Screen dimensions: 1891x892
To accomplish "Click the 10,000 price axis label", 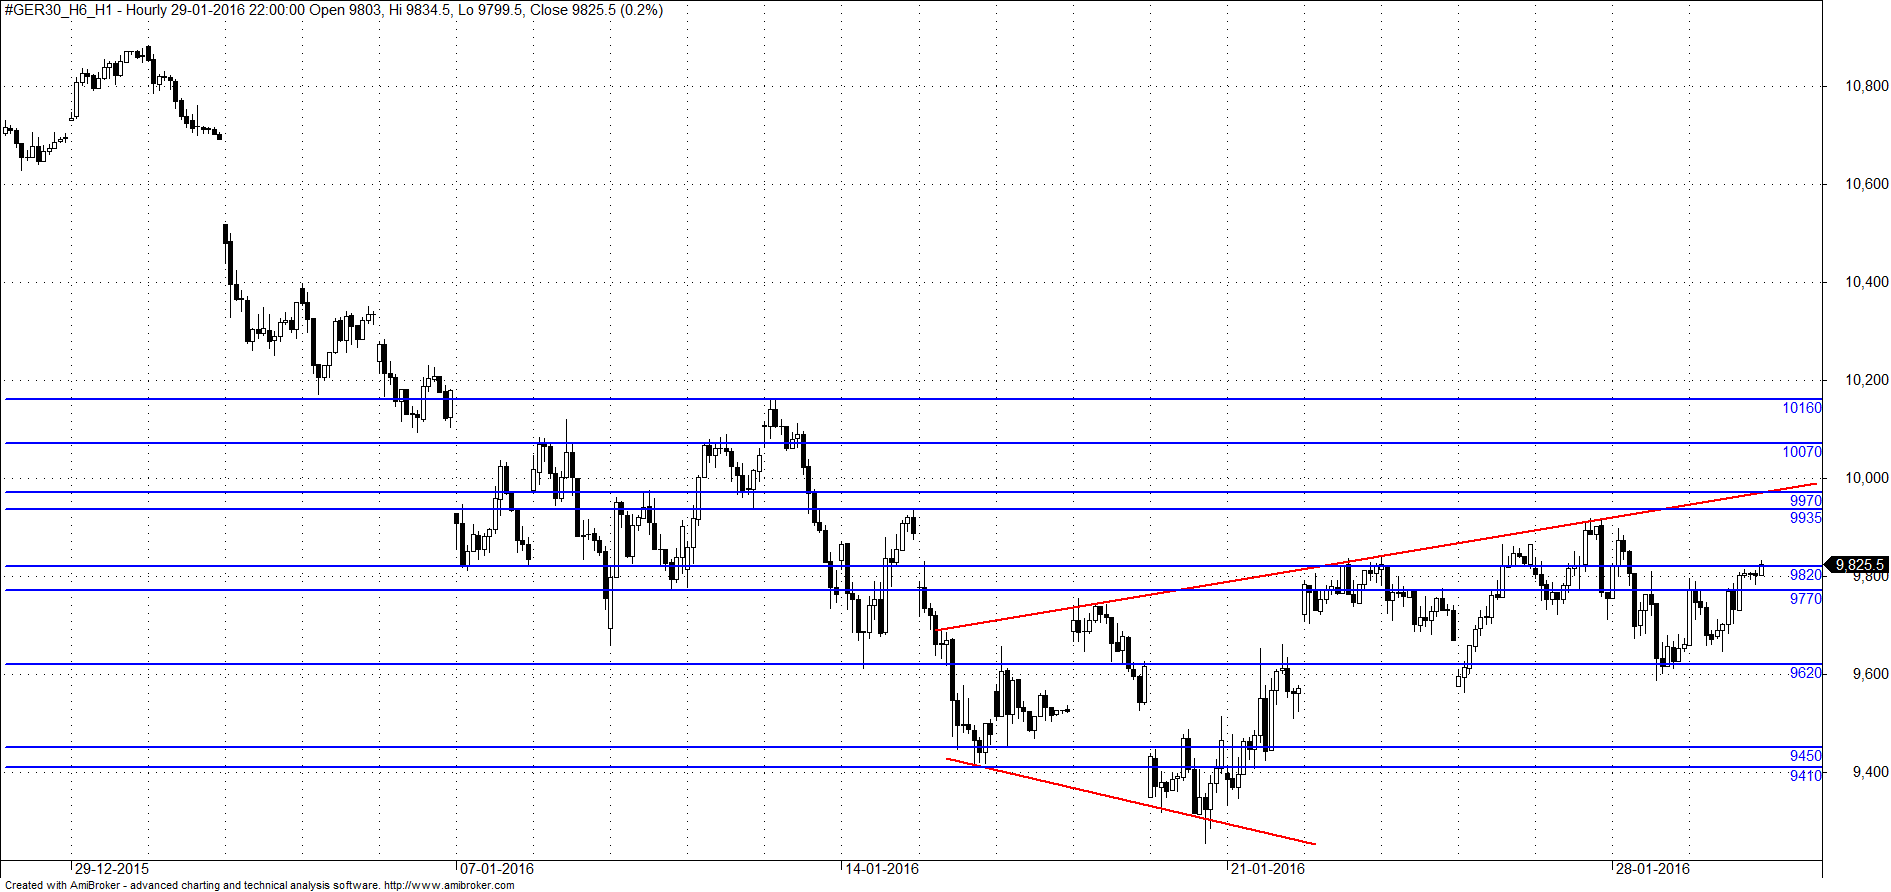I will 1867,479.
